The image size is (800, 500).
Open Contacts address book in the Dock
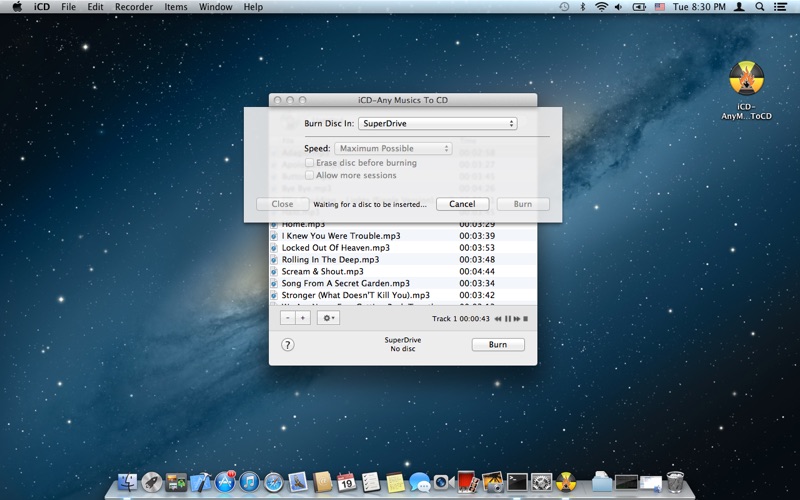pos(322,482)
